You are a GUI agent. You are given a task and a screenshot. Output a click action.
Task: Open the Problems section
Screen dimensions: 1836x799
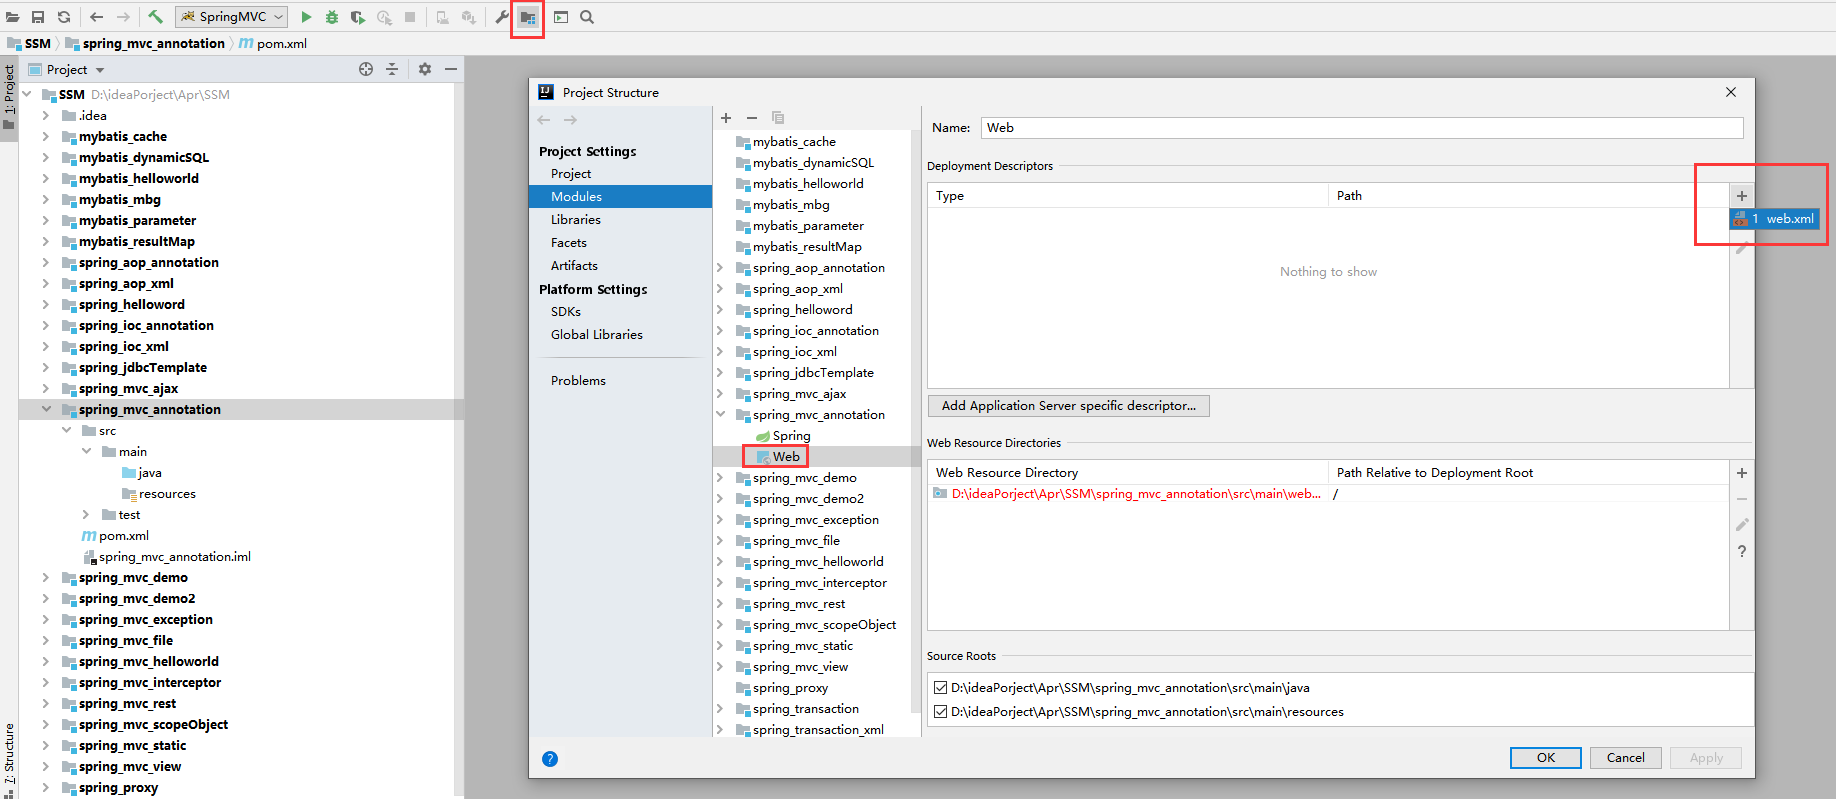pyautogui.click(x=578, y=381)
